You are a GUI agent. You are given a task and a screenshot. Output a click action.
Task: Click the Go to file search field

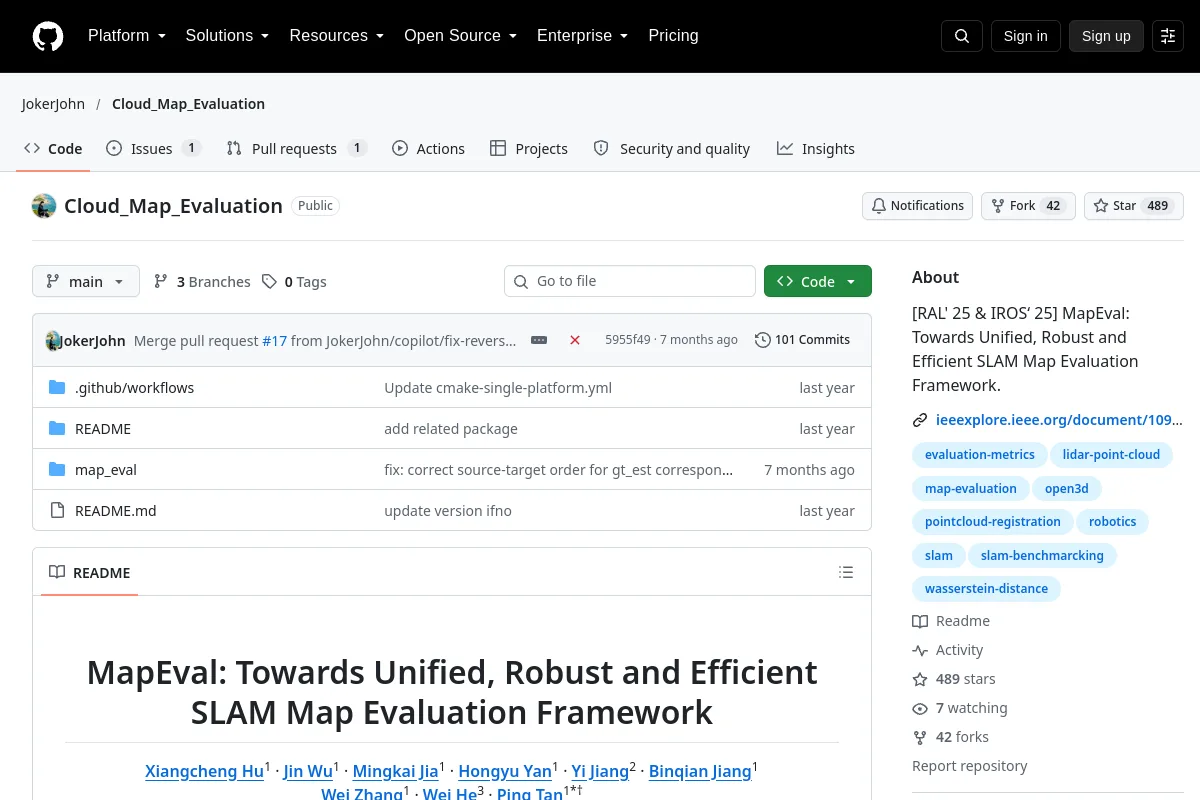click(630, 282)
